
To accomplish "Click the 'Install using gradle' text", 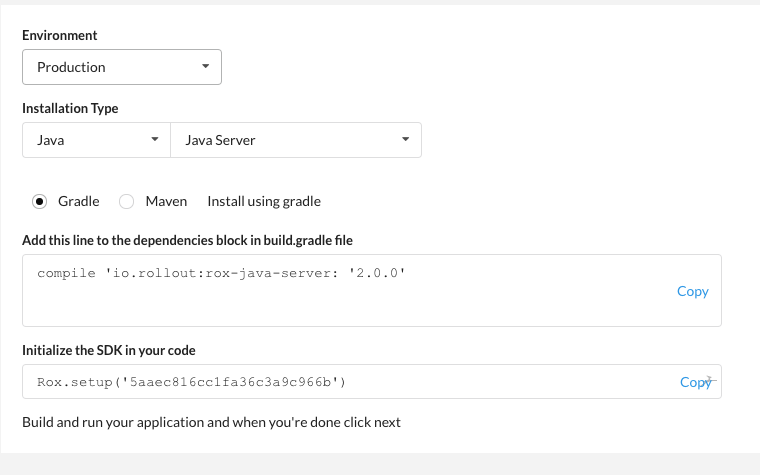I will coord(264,201).
